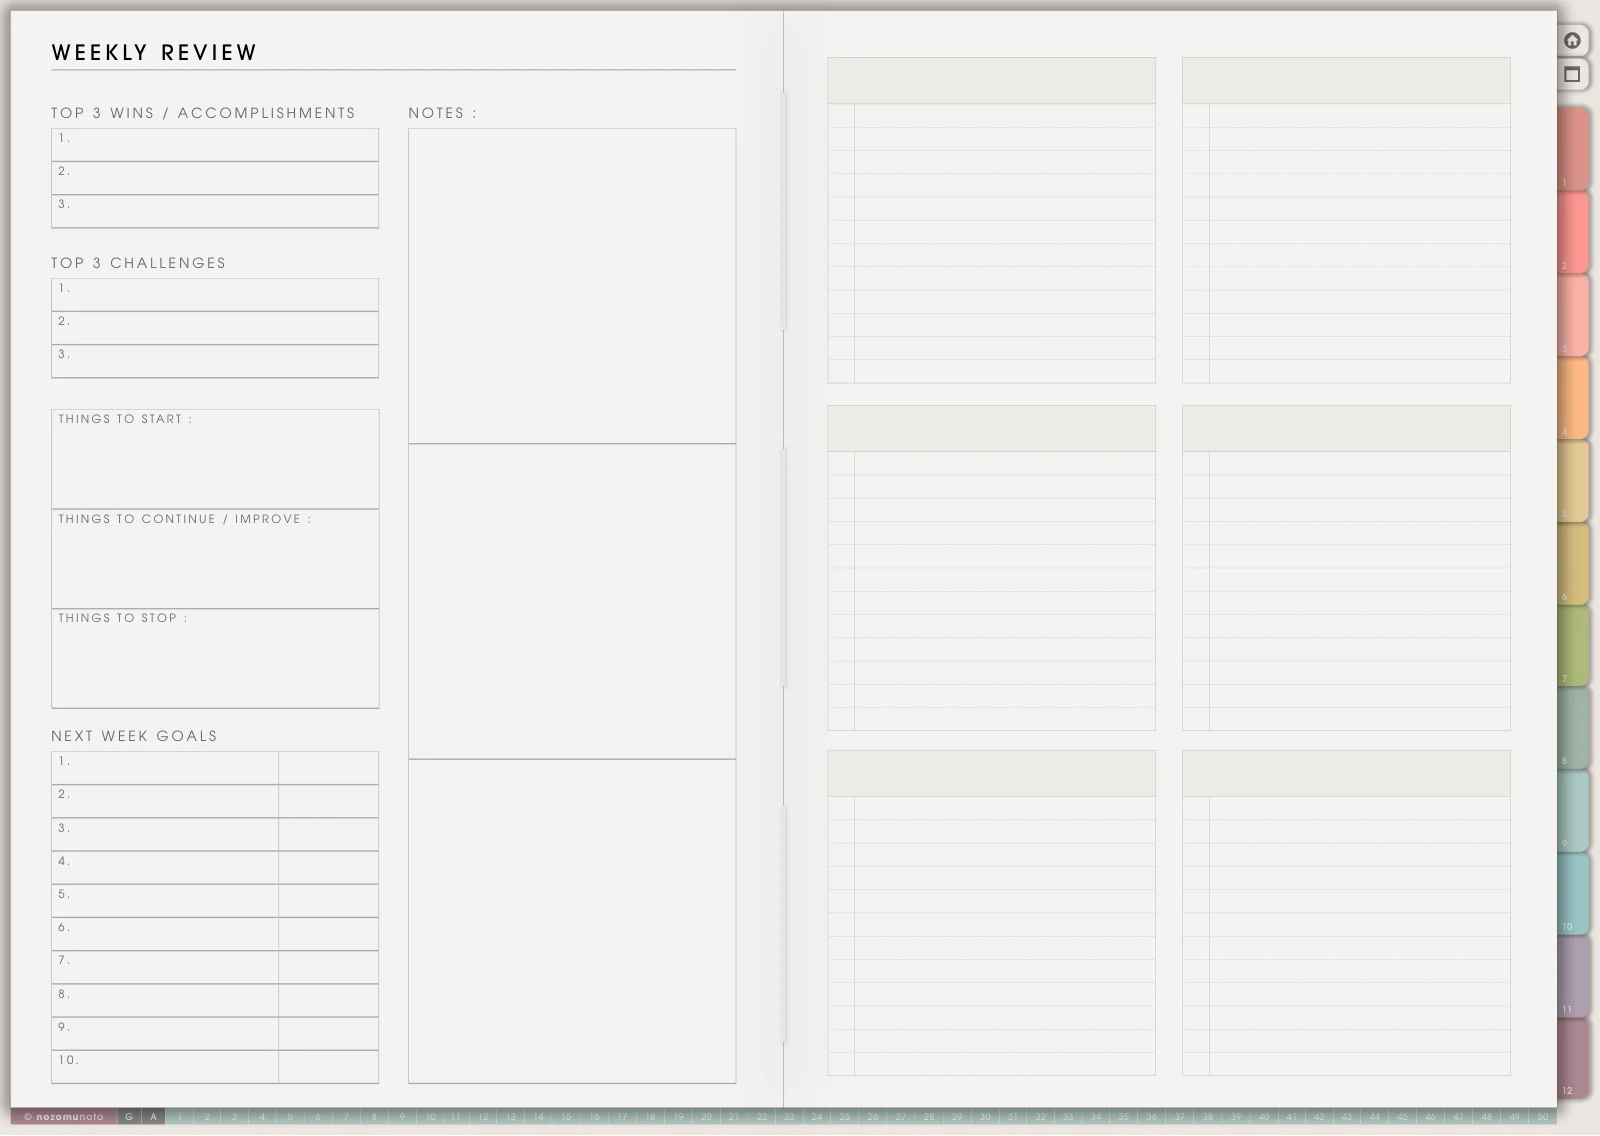This screenshot has width=1600, height=1136.
Task: Go to the green month 7 side tab
Action: pos(1573,645)
